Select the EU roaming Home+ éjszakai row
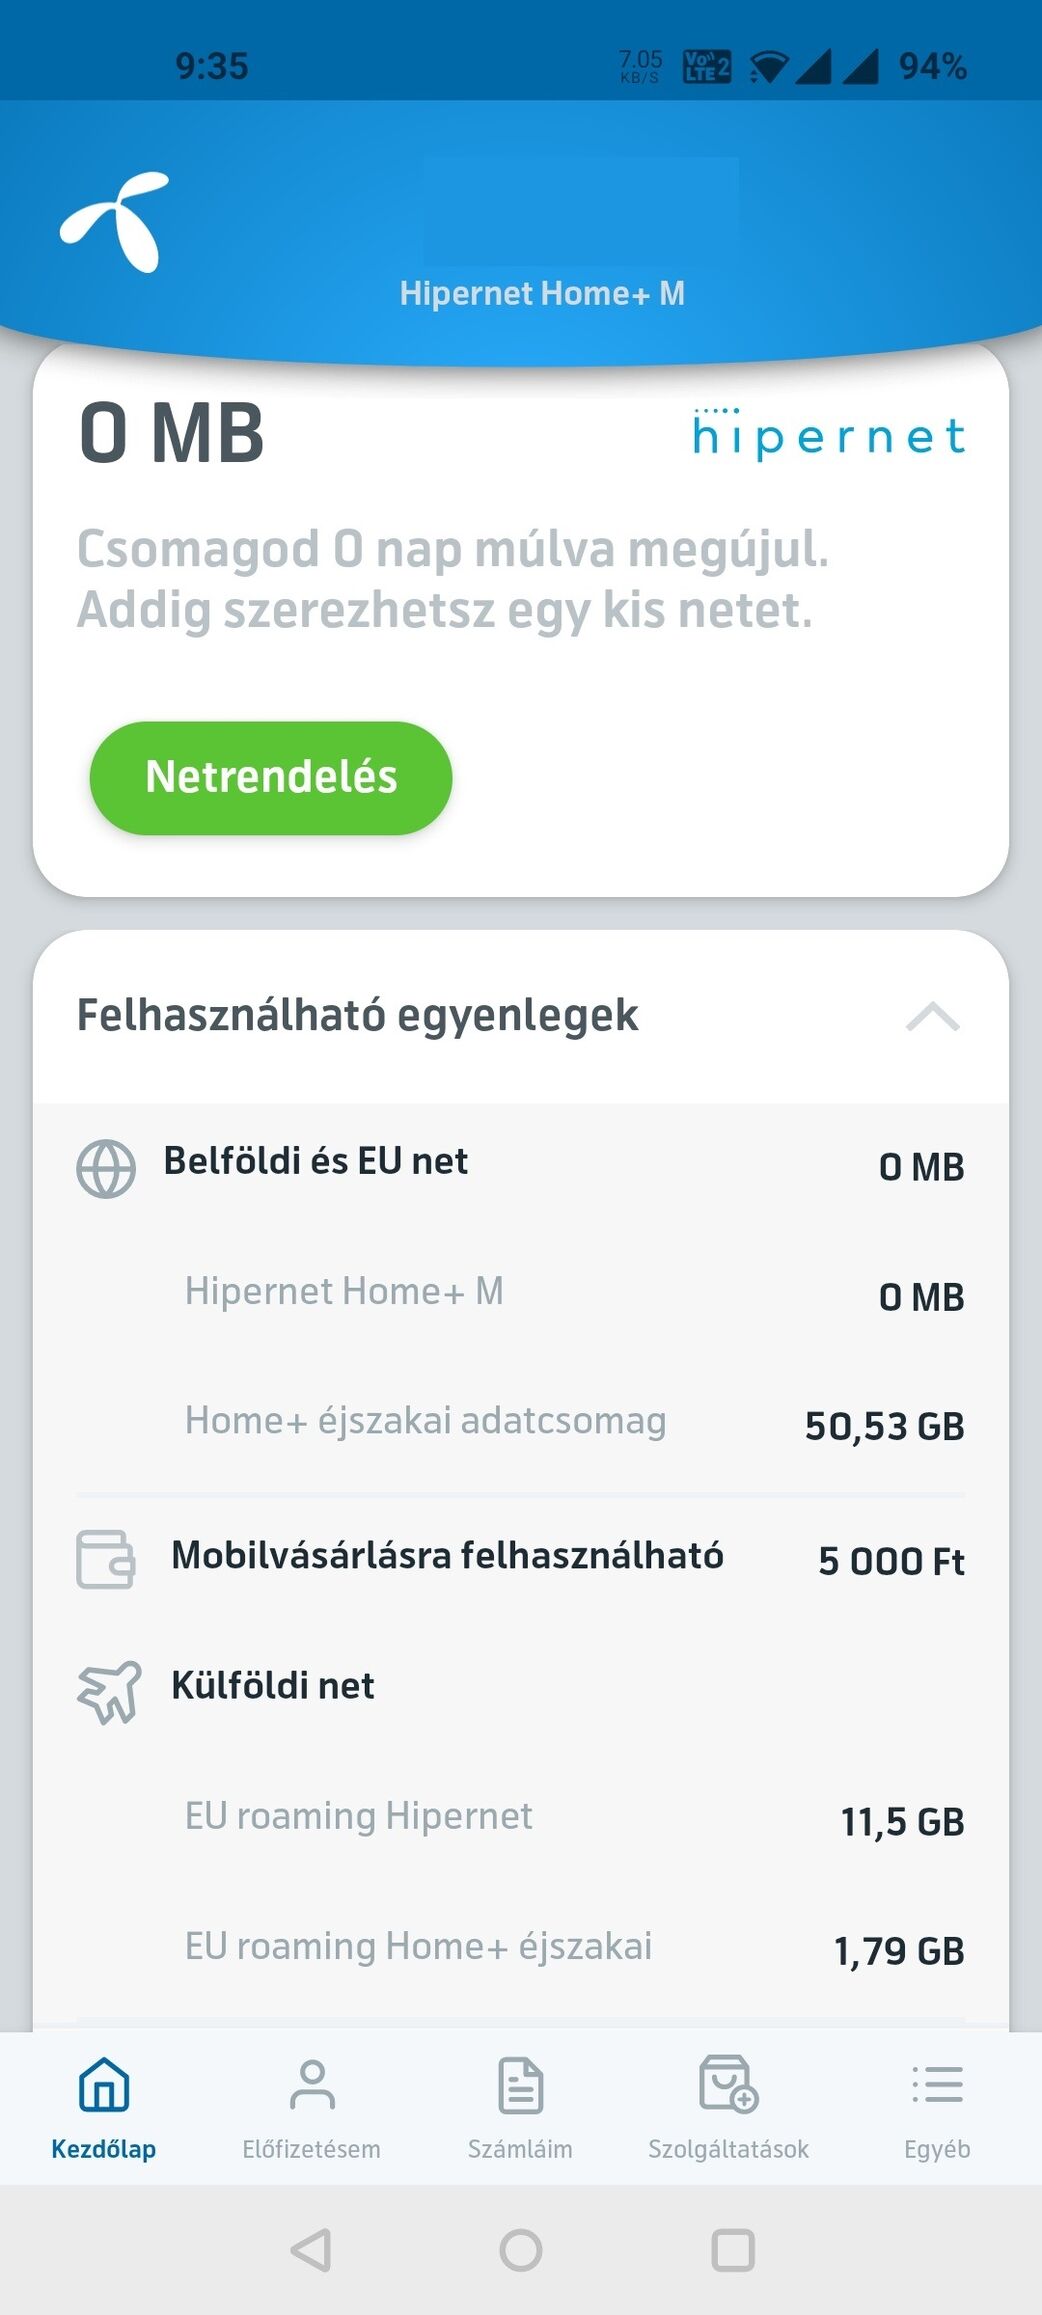 [x=520, y=1948]
